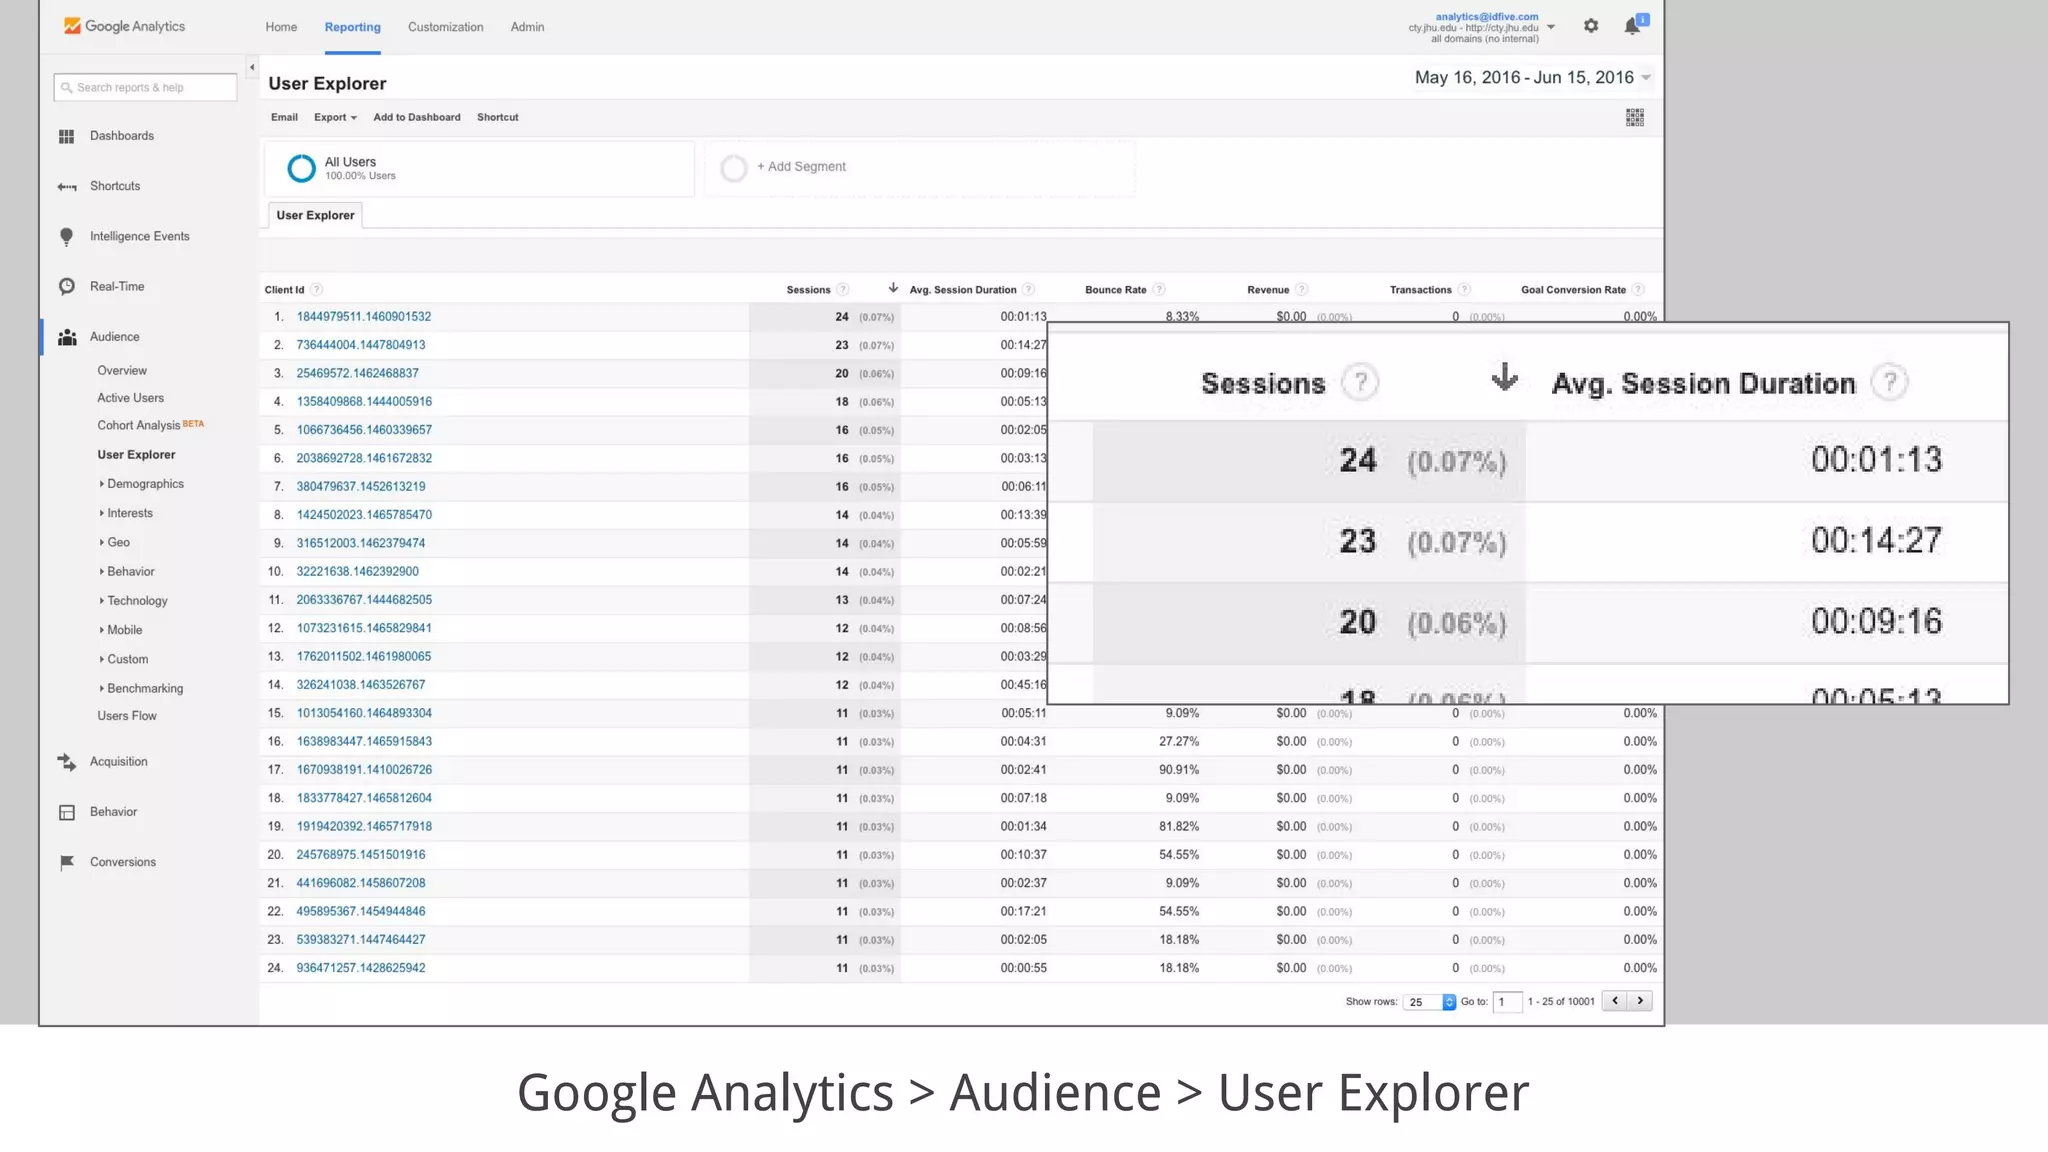
Task: Click the Intelligence Events lightbulb icon
Action: click(66, 237)
